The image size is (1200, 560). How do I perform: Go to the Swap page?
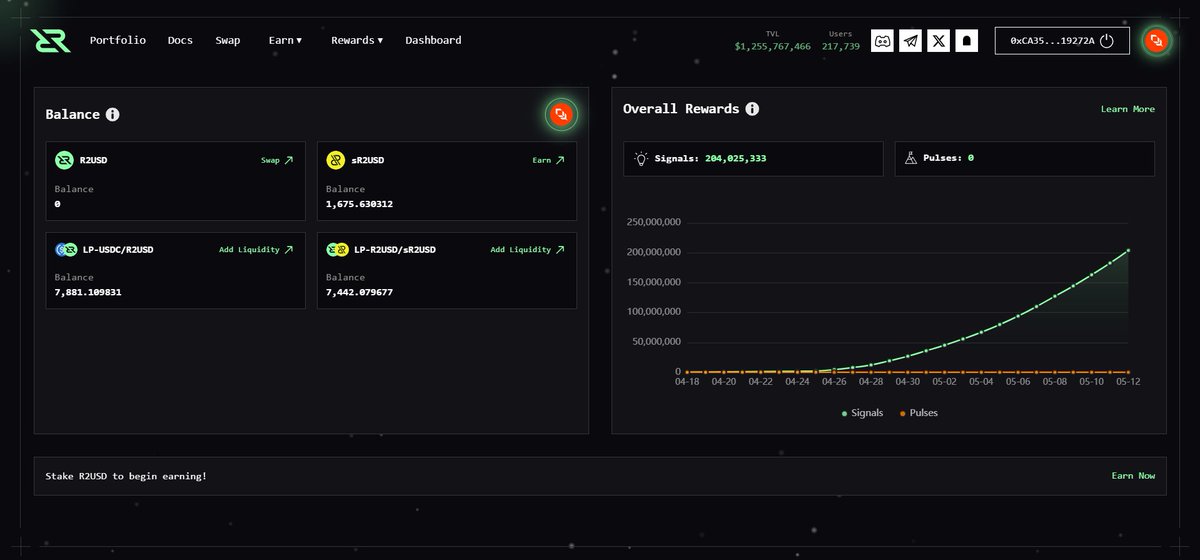coord(228,40)
